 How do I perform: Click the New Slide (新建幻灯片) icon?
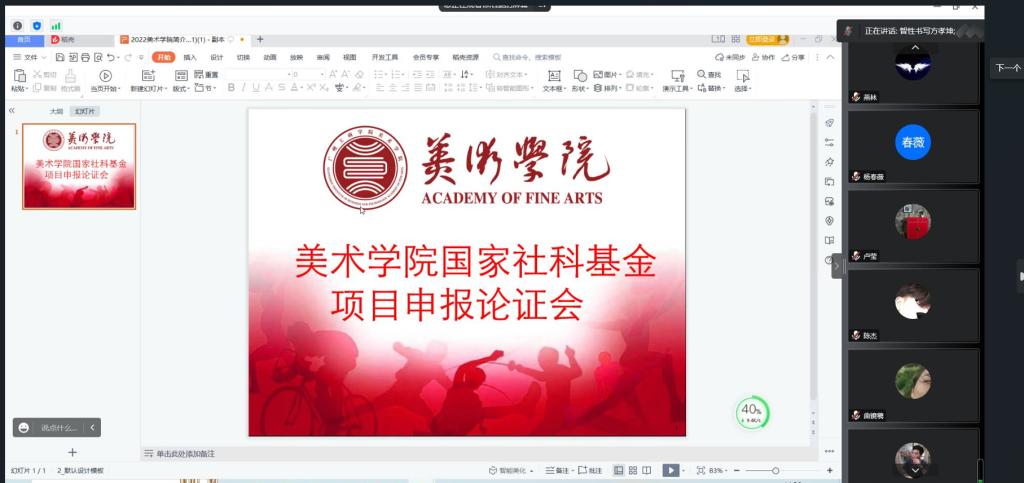click(x=149, y=76)
